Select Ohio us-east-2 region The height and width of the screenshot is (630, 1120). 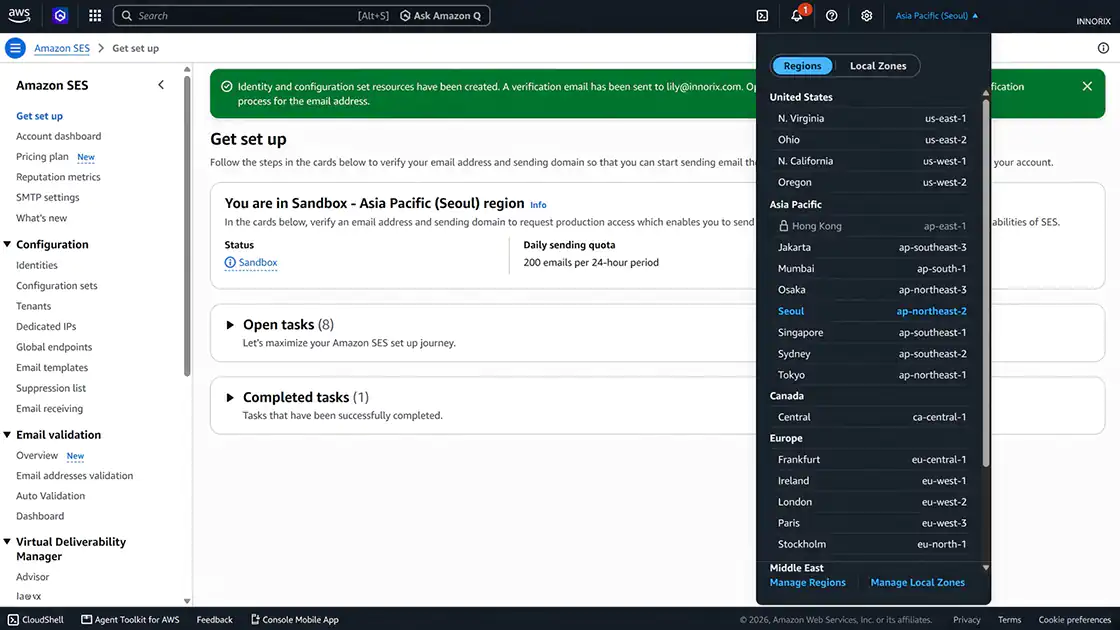point(871,140)
